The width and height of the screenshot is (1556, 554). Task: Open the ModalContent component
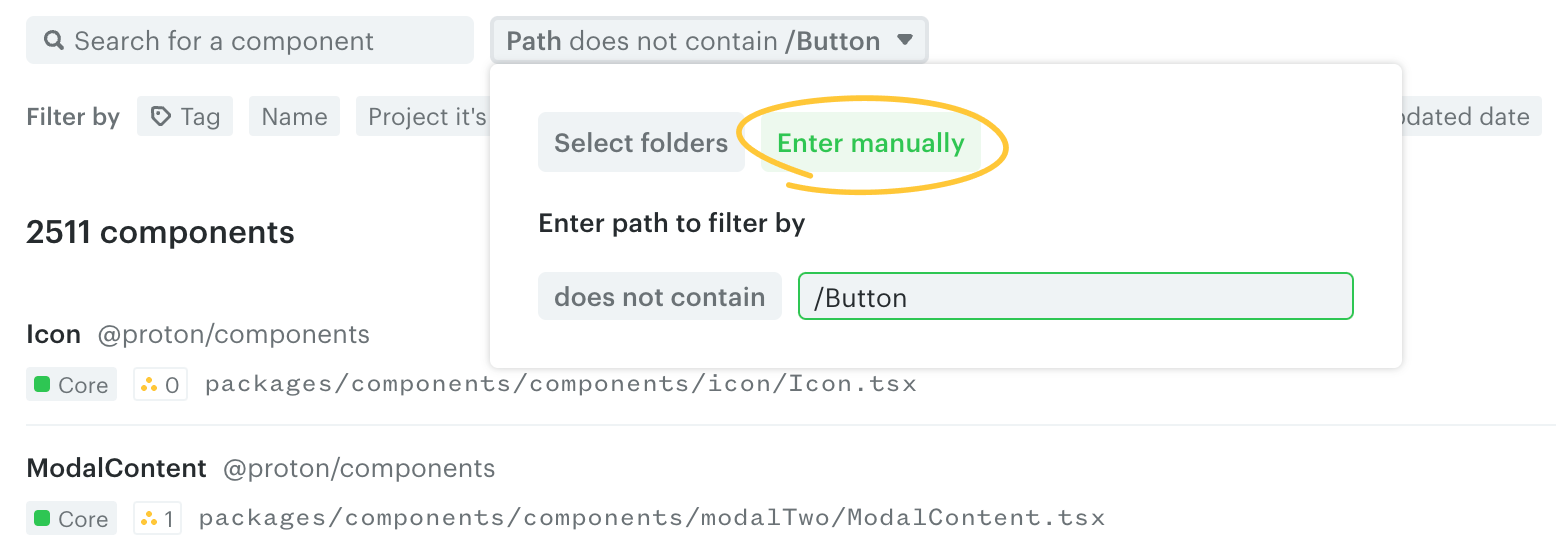coord(116,468)
